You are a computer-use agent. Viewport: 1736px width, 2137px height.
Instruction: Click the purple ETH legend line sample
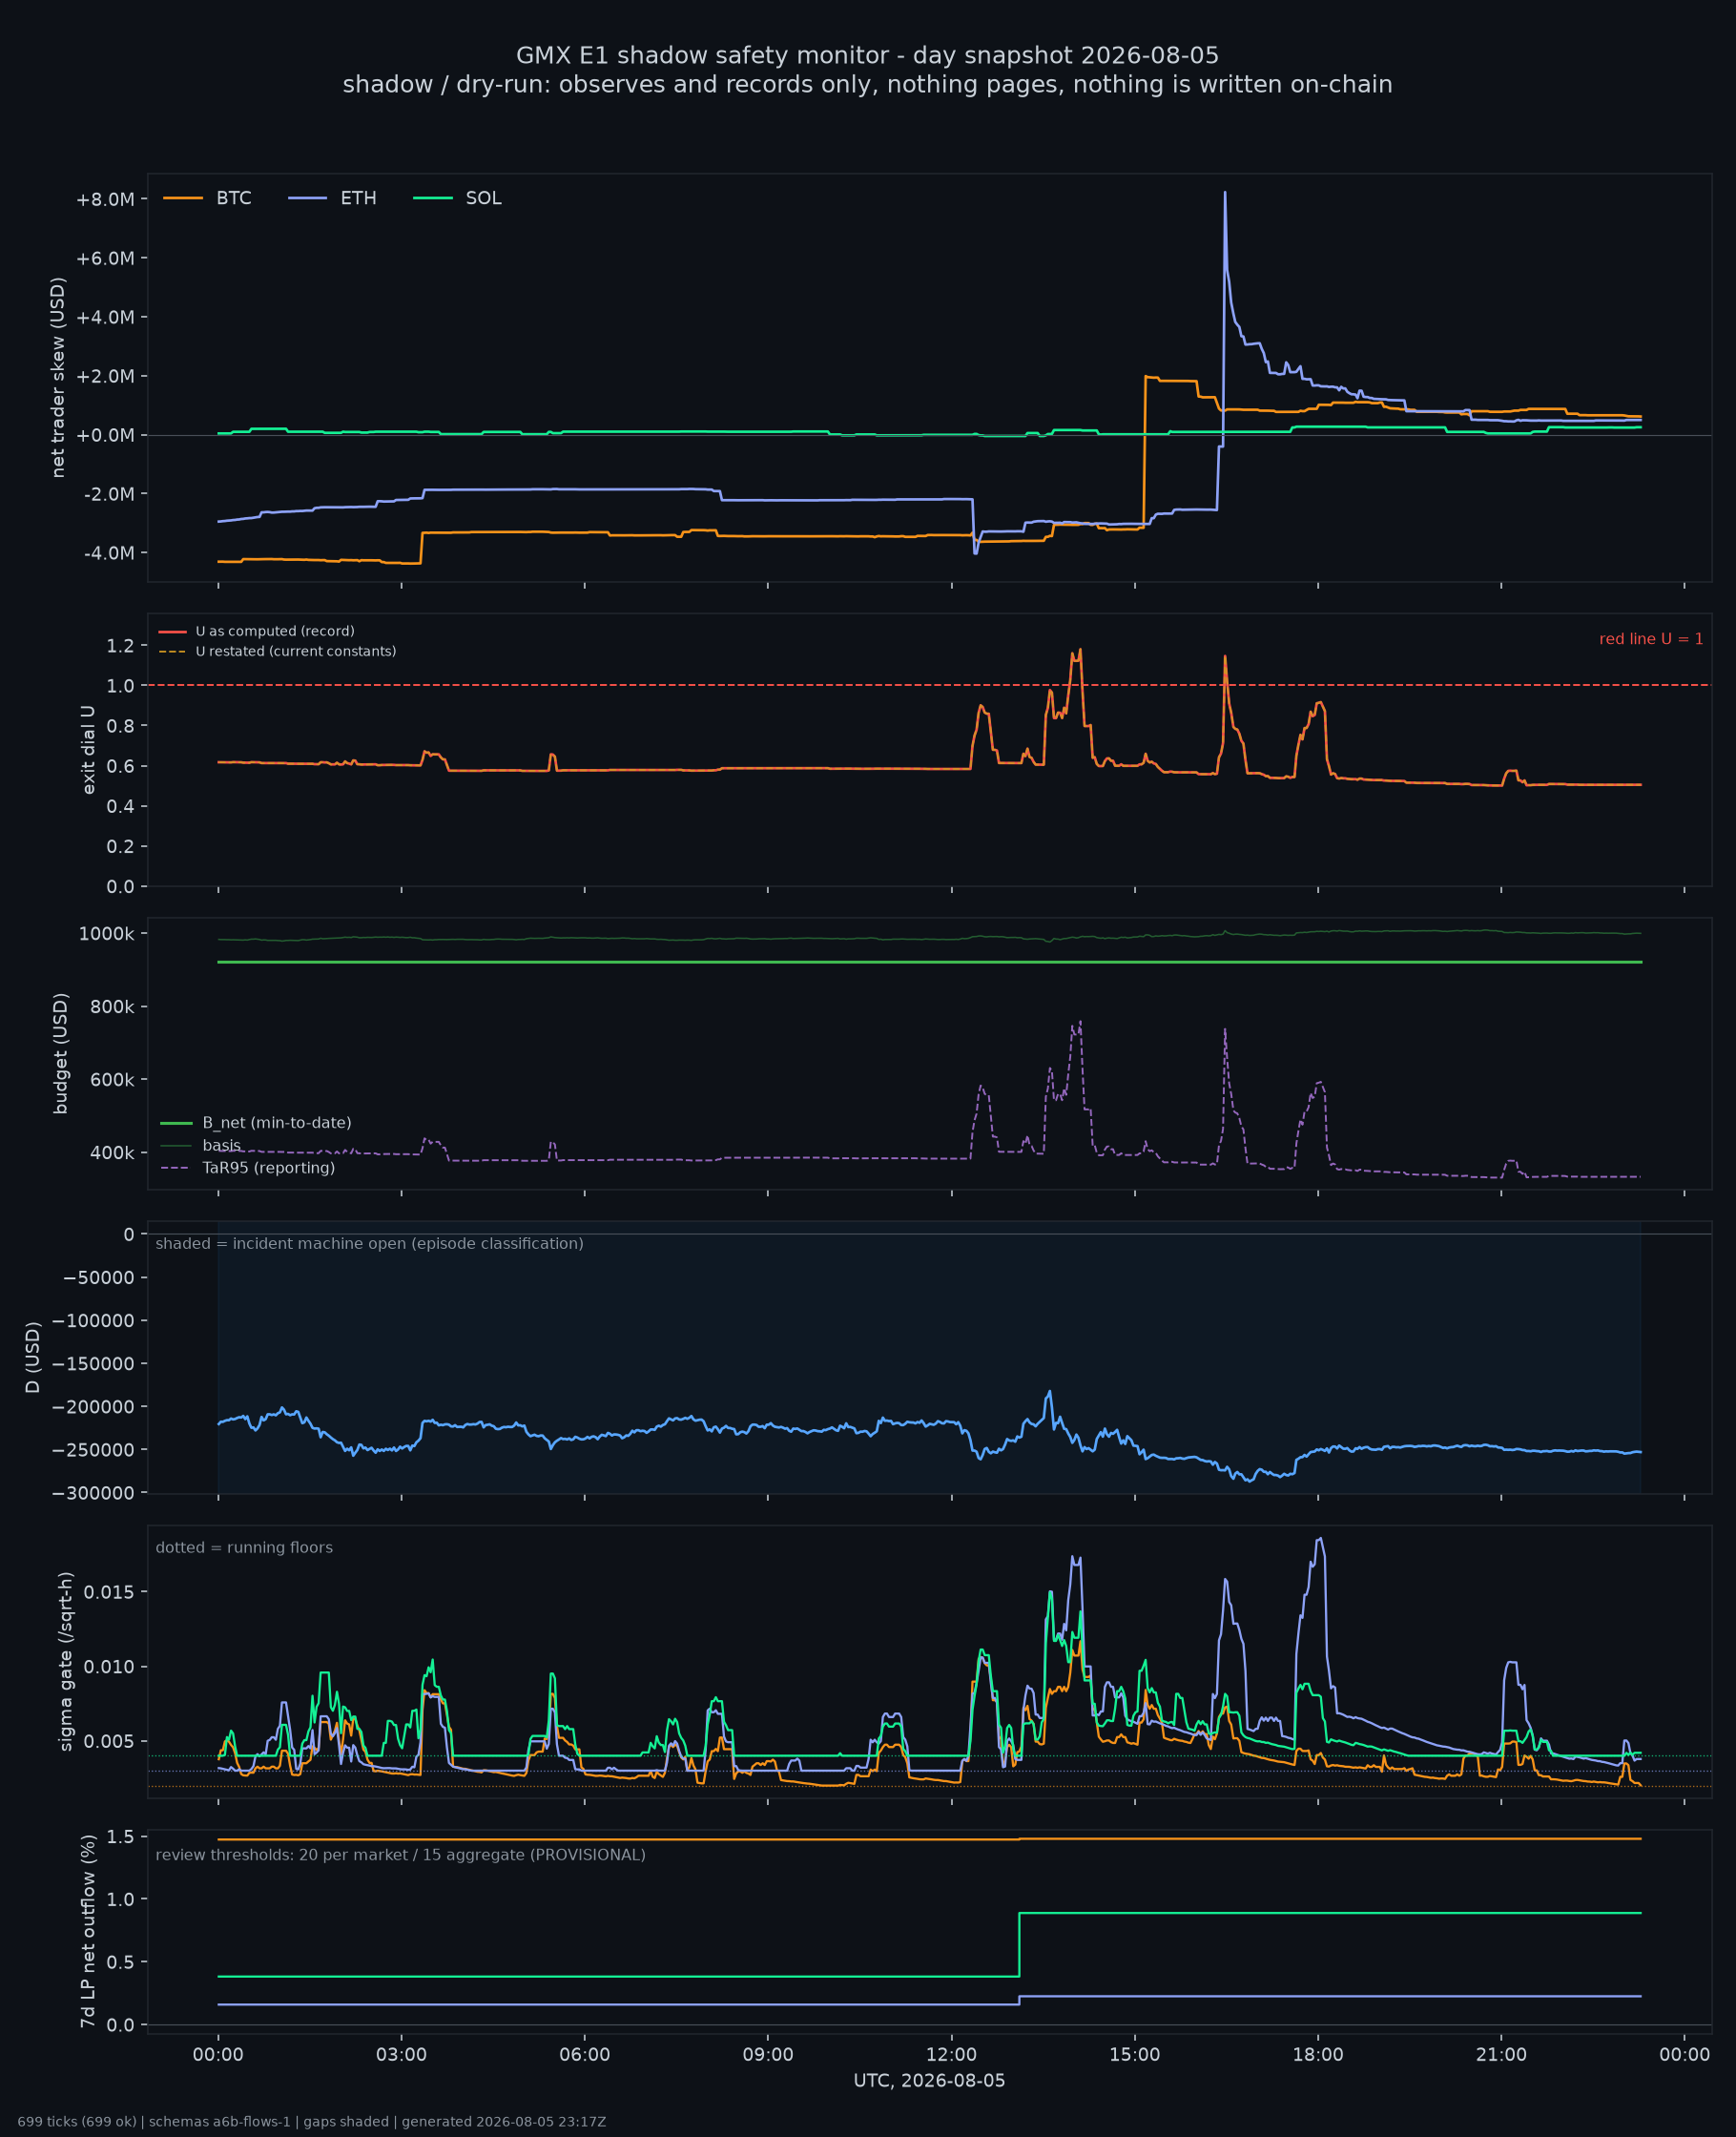tap(307, 198)
